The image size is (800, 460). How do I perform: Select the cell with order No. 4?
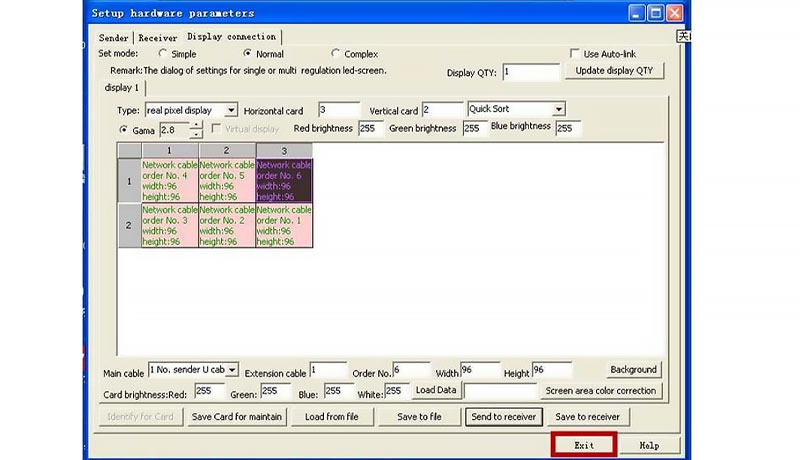click(x=170, y=181)
